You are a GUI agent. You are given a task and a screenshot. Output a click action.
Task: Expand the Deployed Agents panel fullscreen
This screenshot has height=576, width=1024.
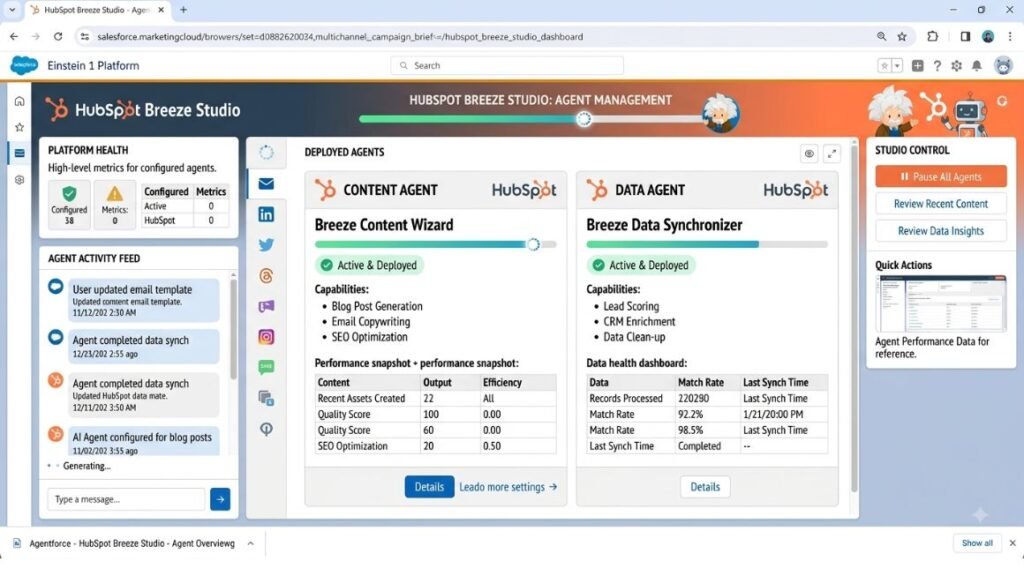[x=831, y=154]
